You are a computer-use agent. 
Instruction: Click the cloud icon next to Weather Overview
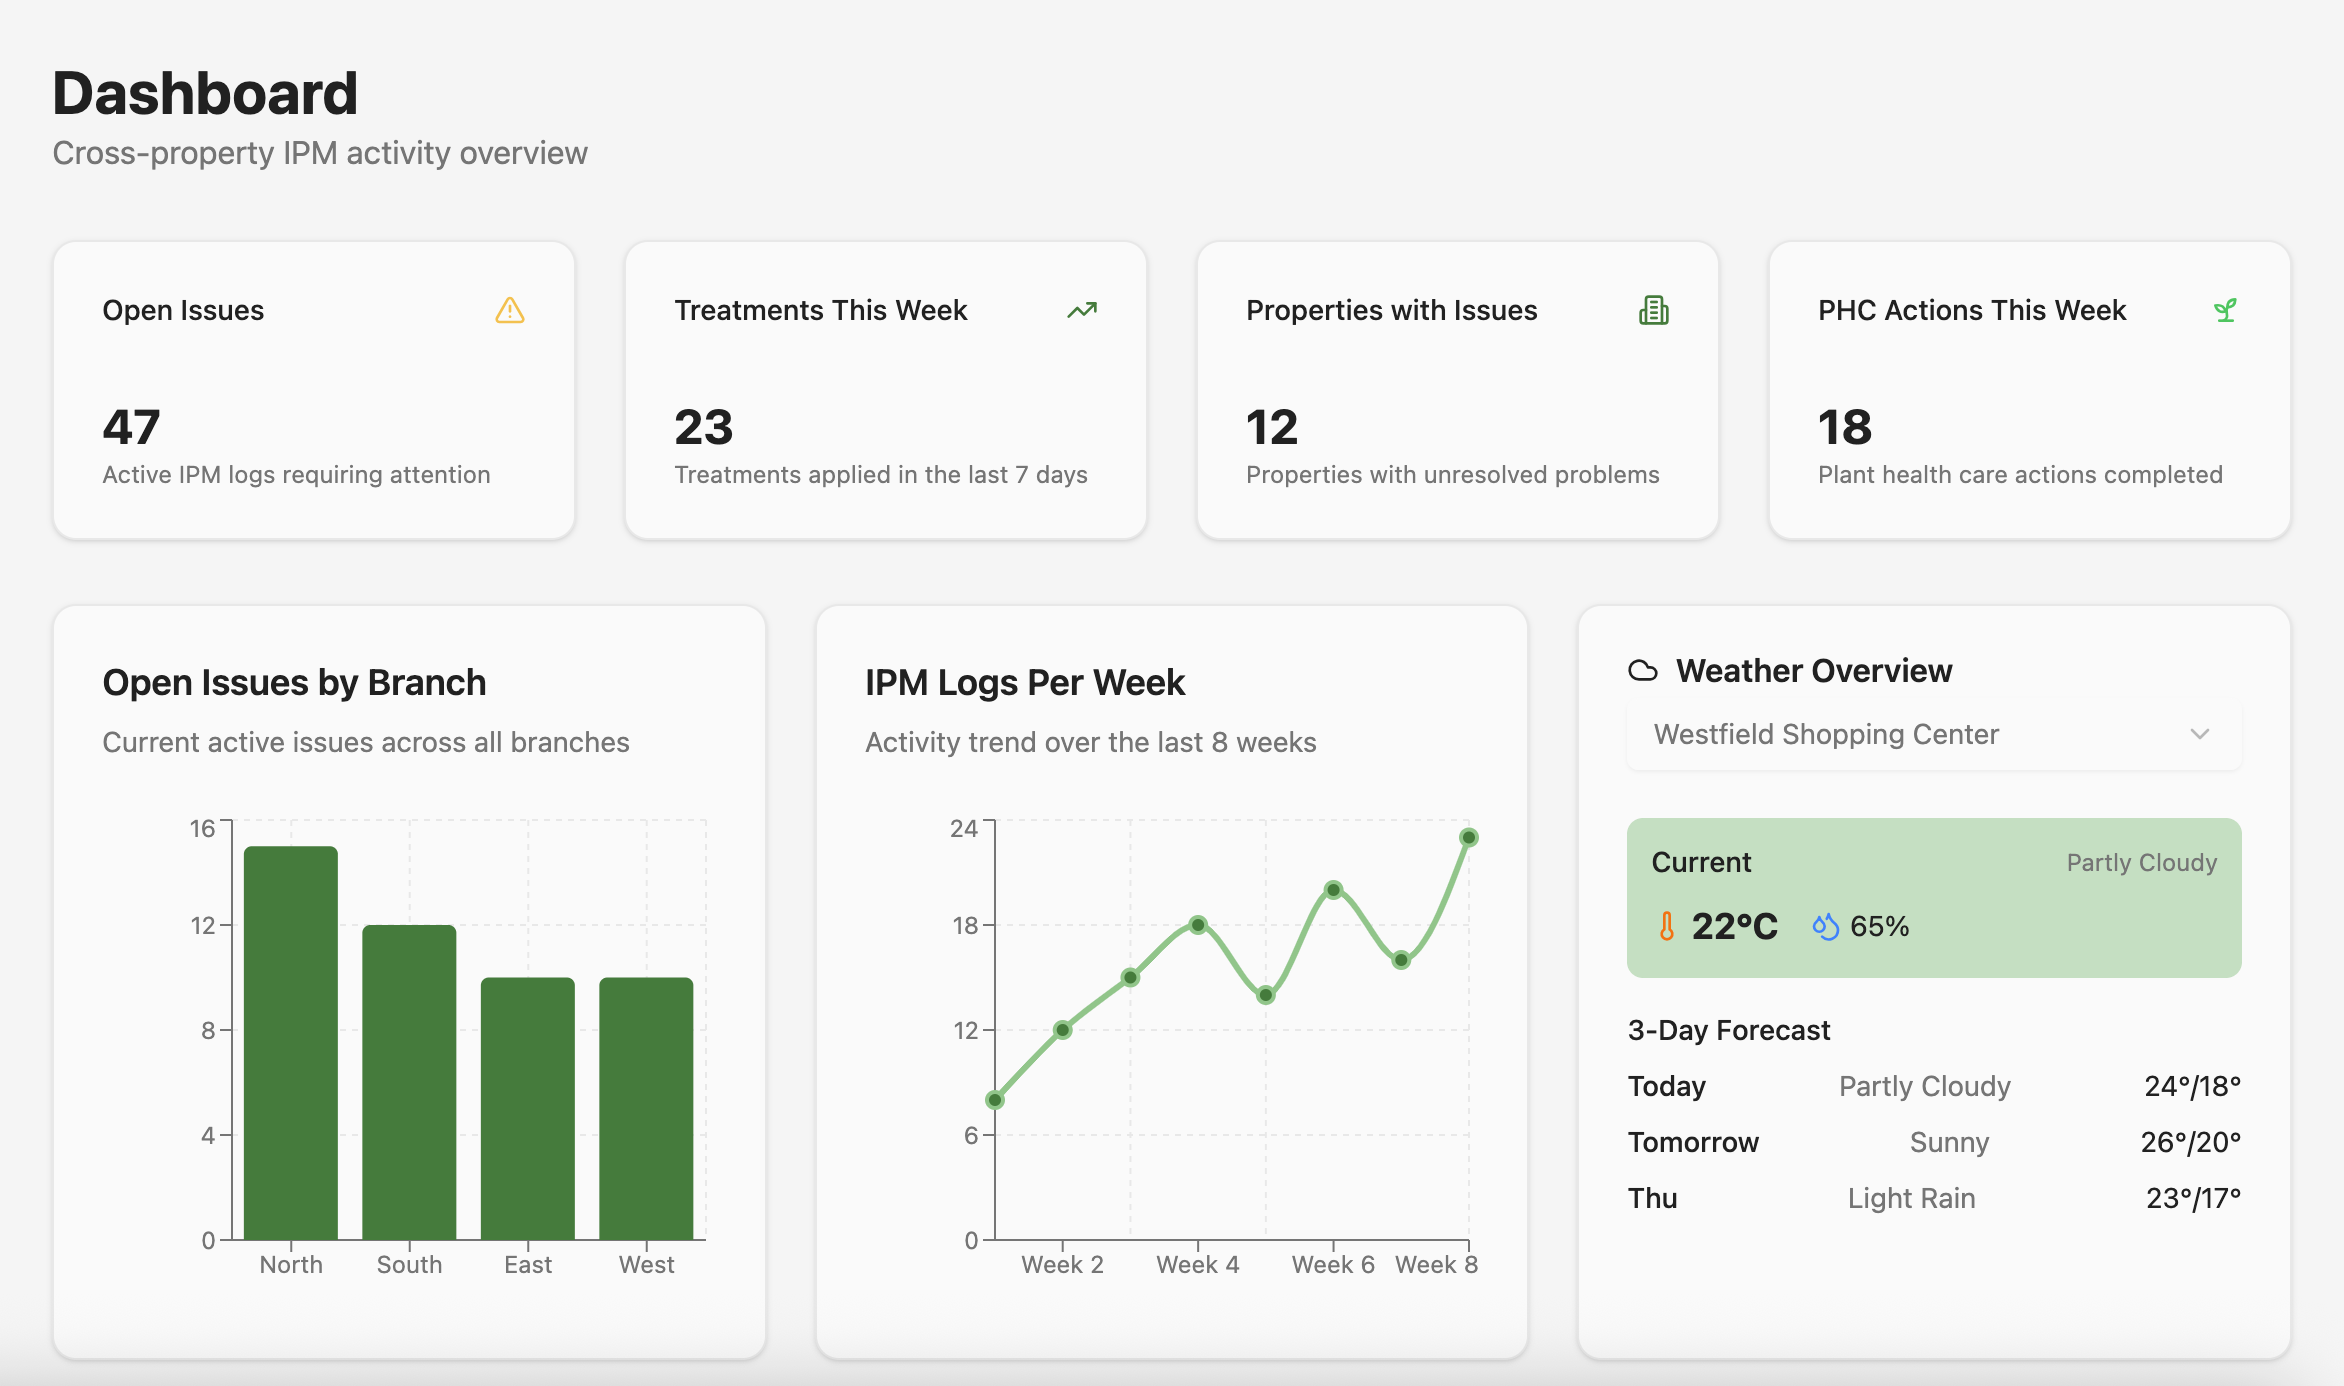tap(1644, 670)
